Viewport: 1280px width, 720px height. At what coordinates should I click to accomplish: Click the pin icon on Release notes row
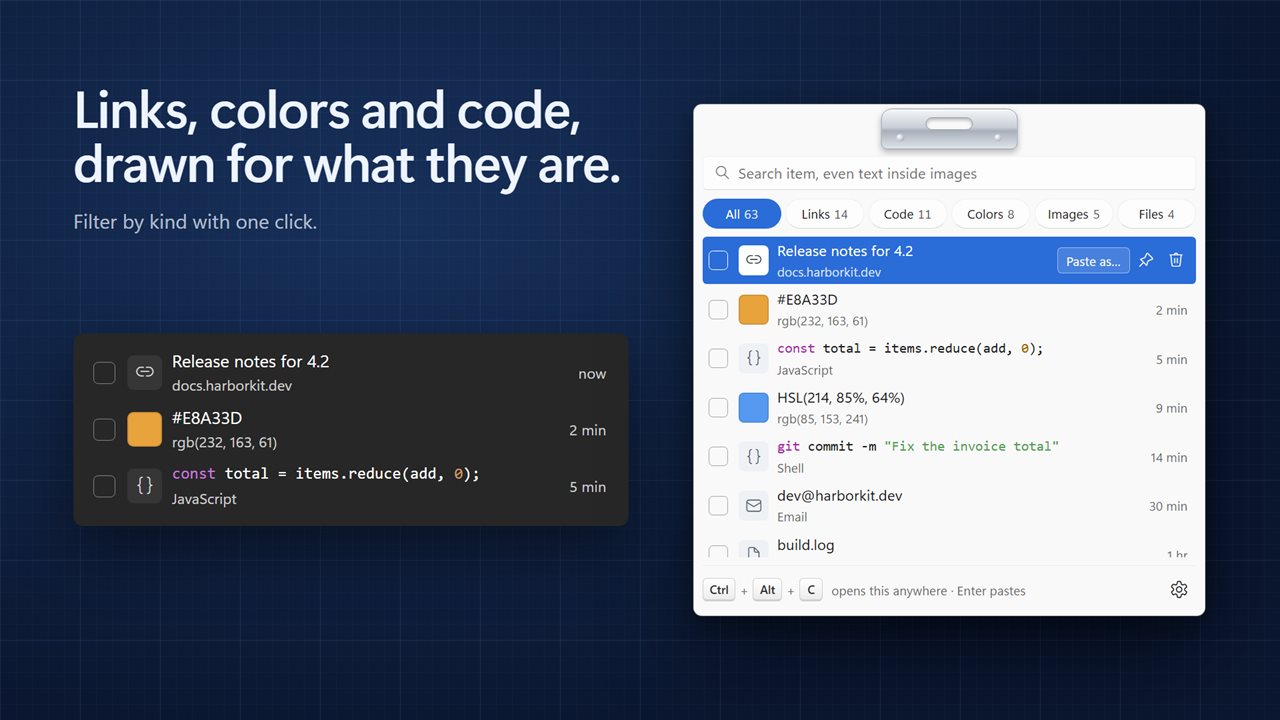pyautogui.click(x=1146, y=260)
